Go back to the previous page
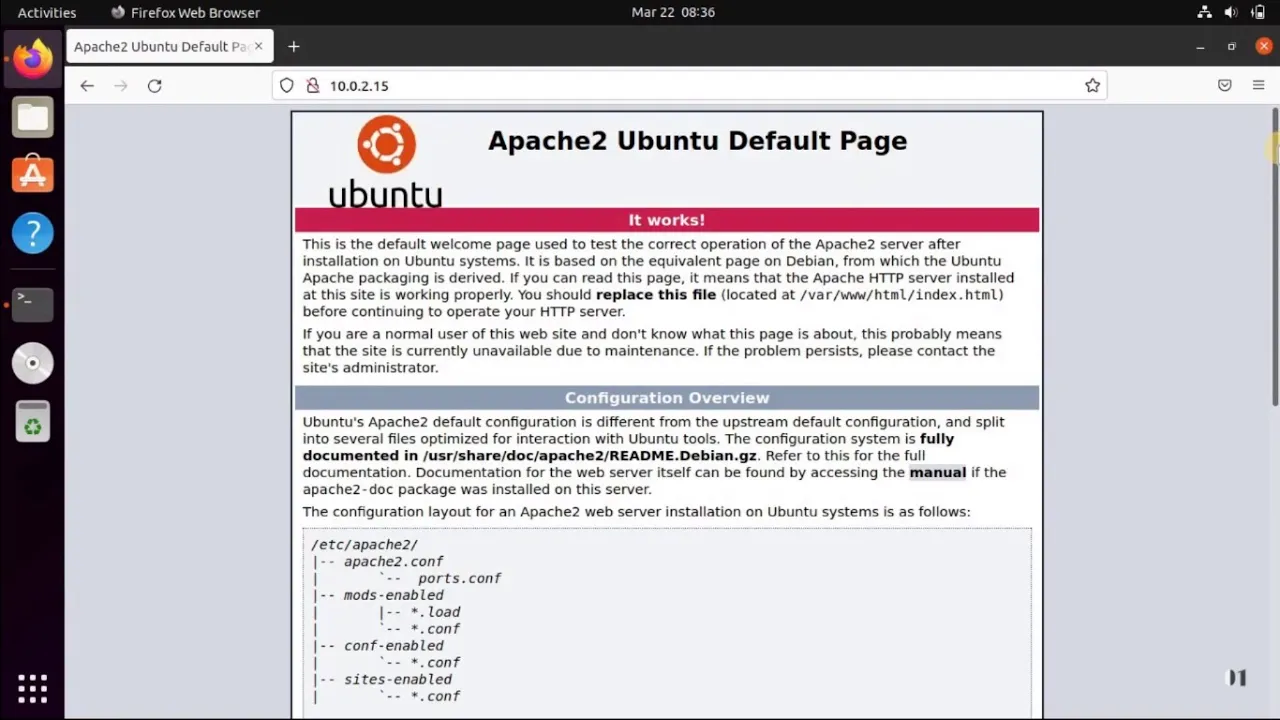1280x720 pixels. coord(87,86)
